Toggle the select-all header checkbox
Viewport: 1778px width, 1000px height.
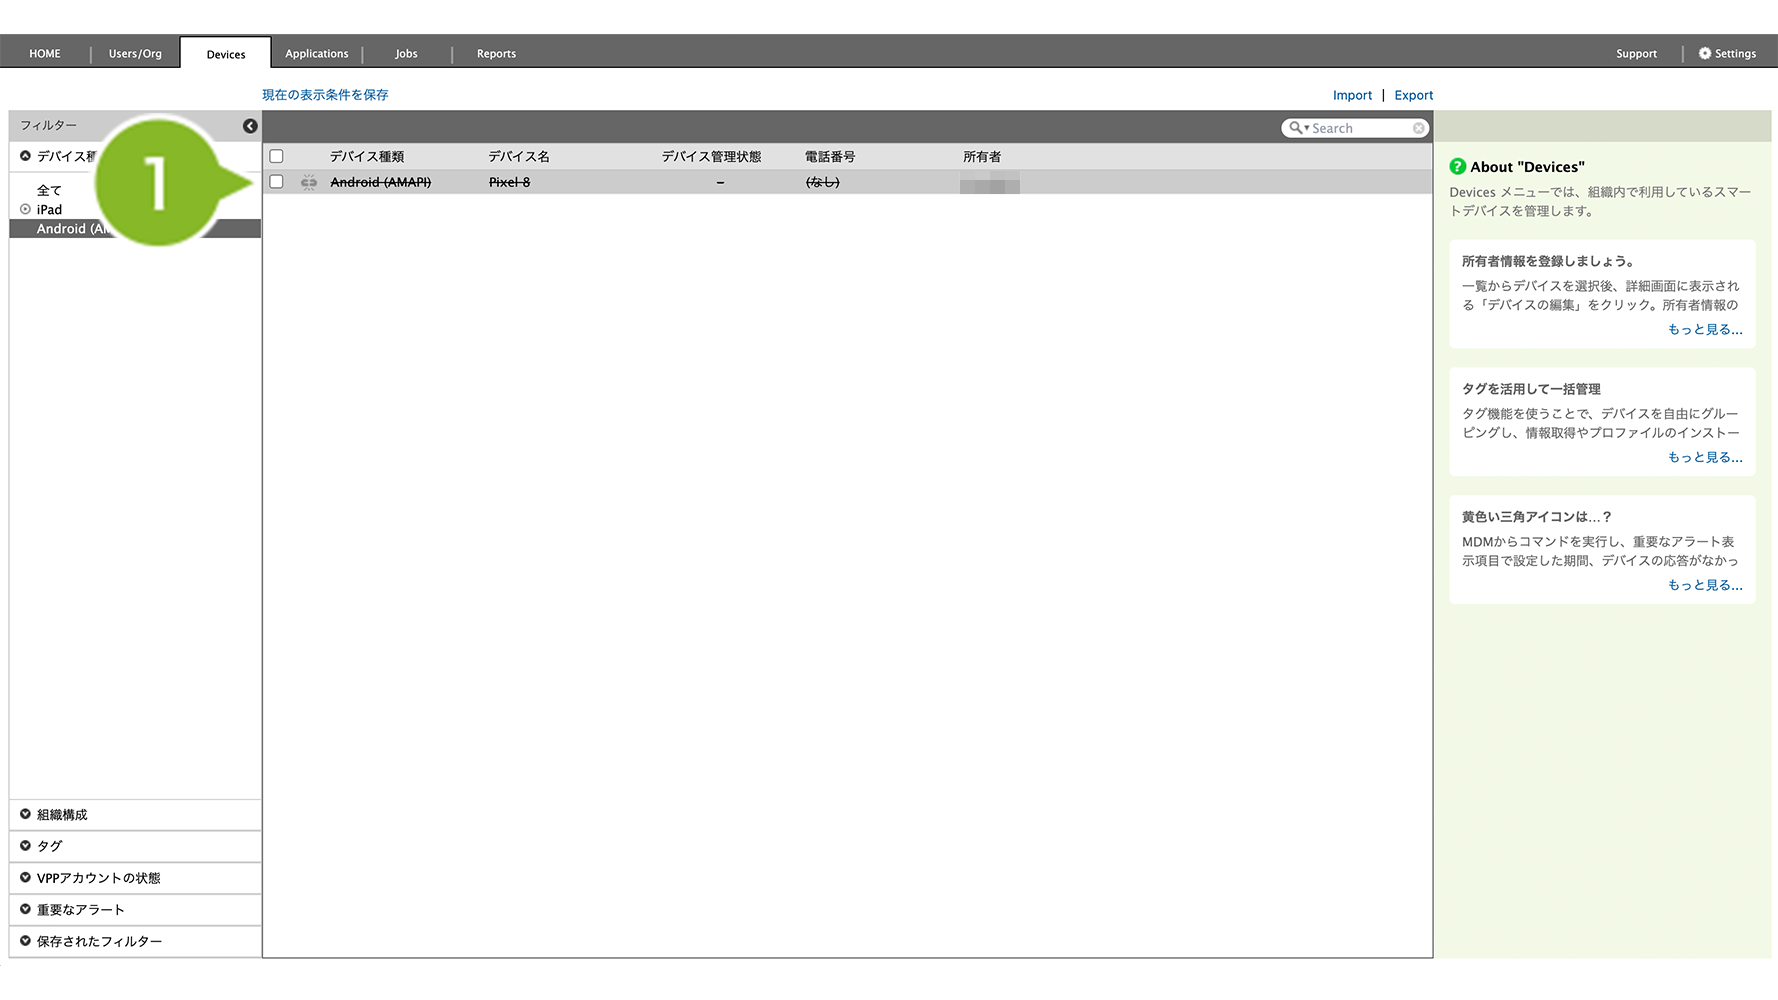pos(277,156)
